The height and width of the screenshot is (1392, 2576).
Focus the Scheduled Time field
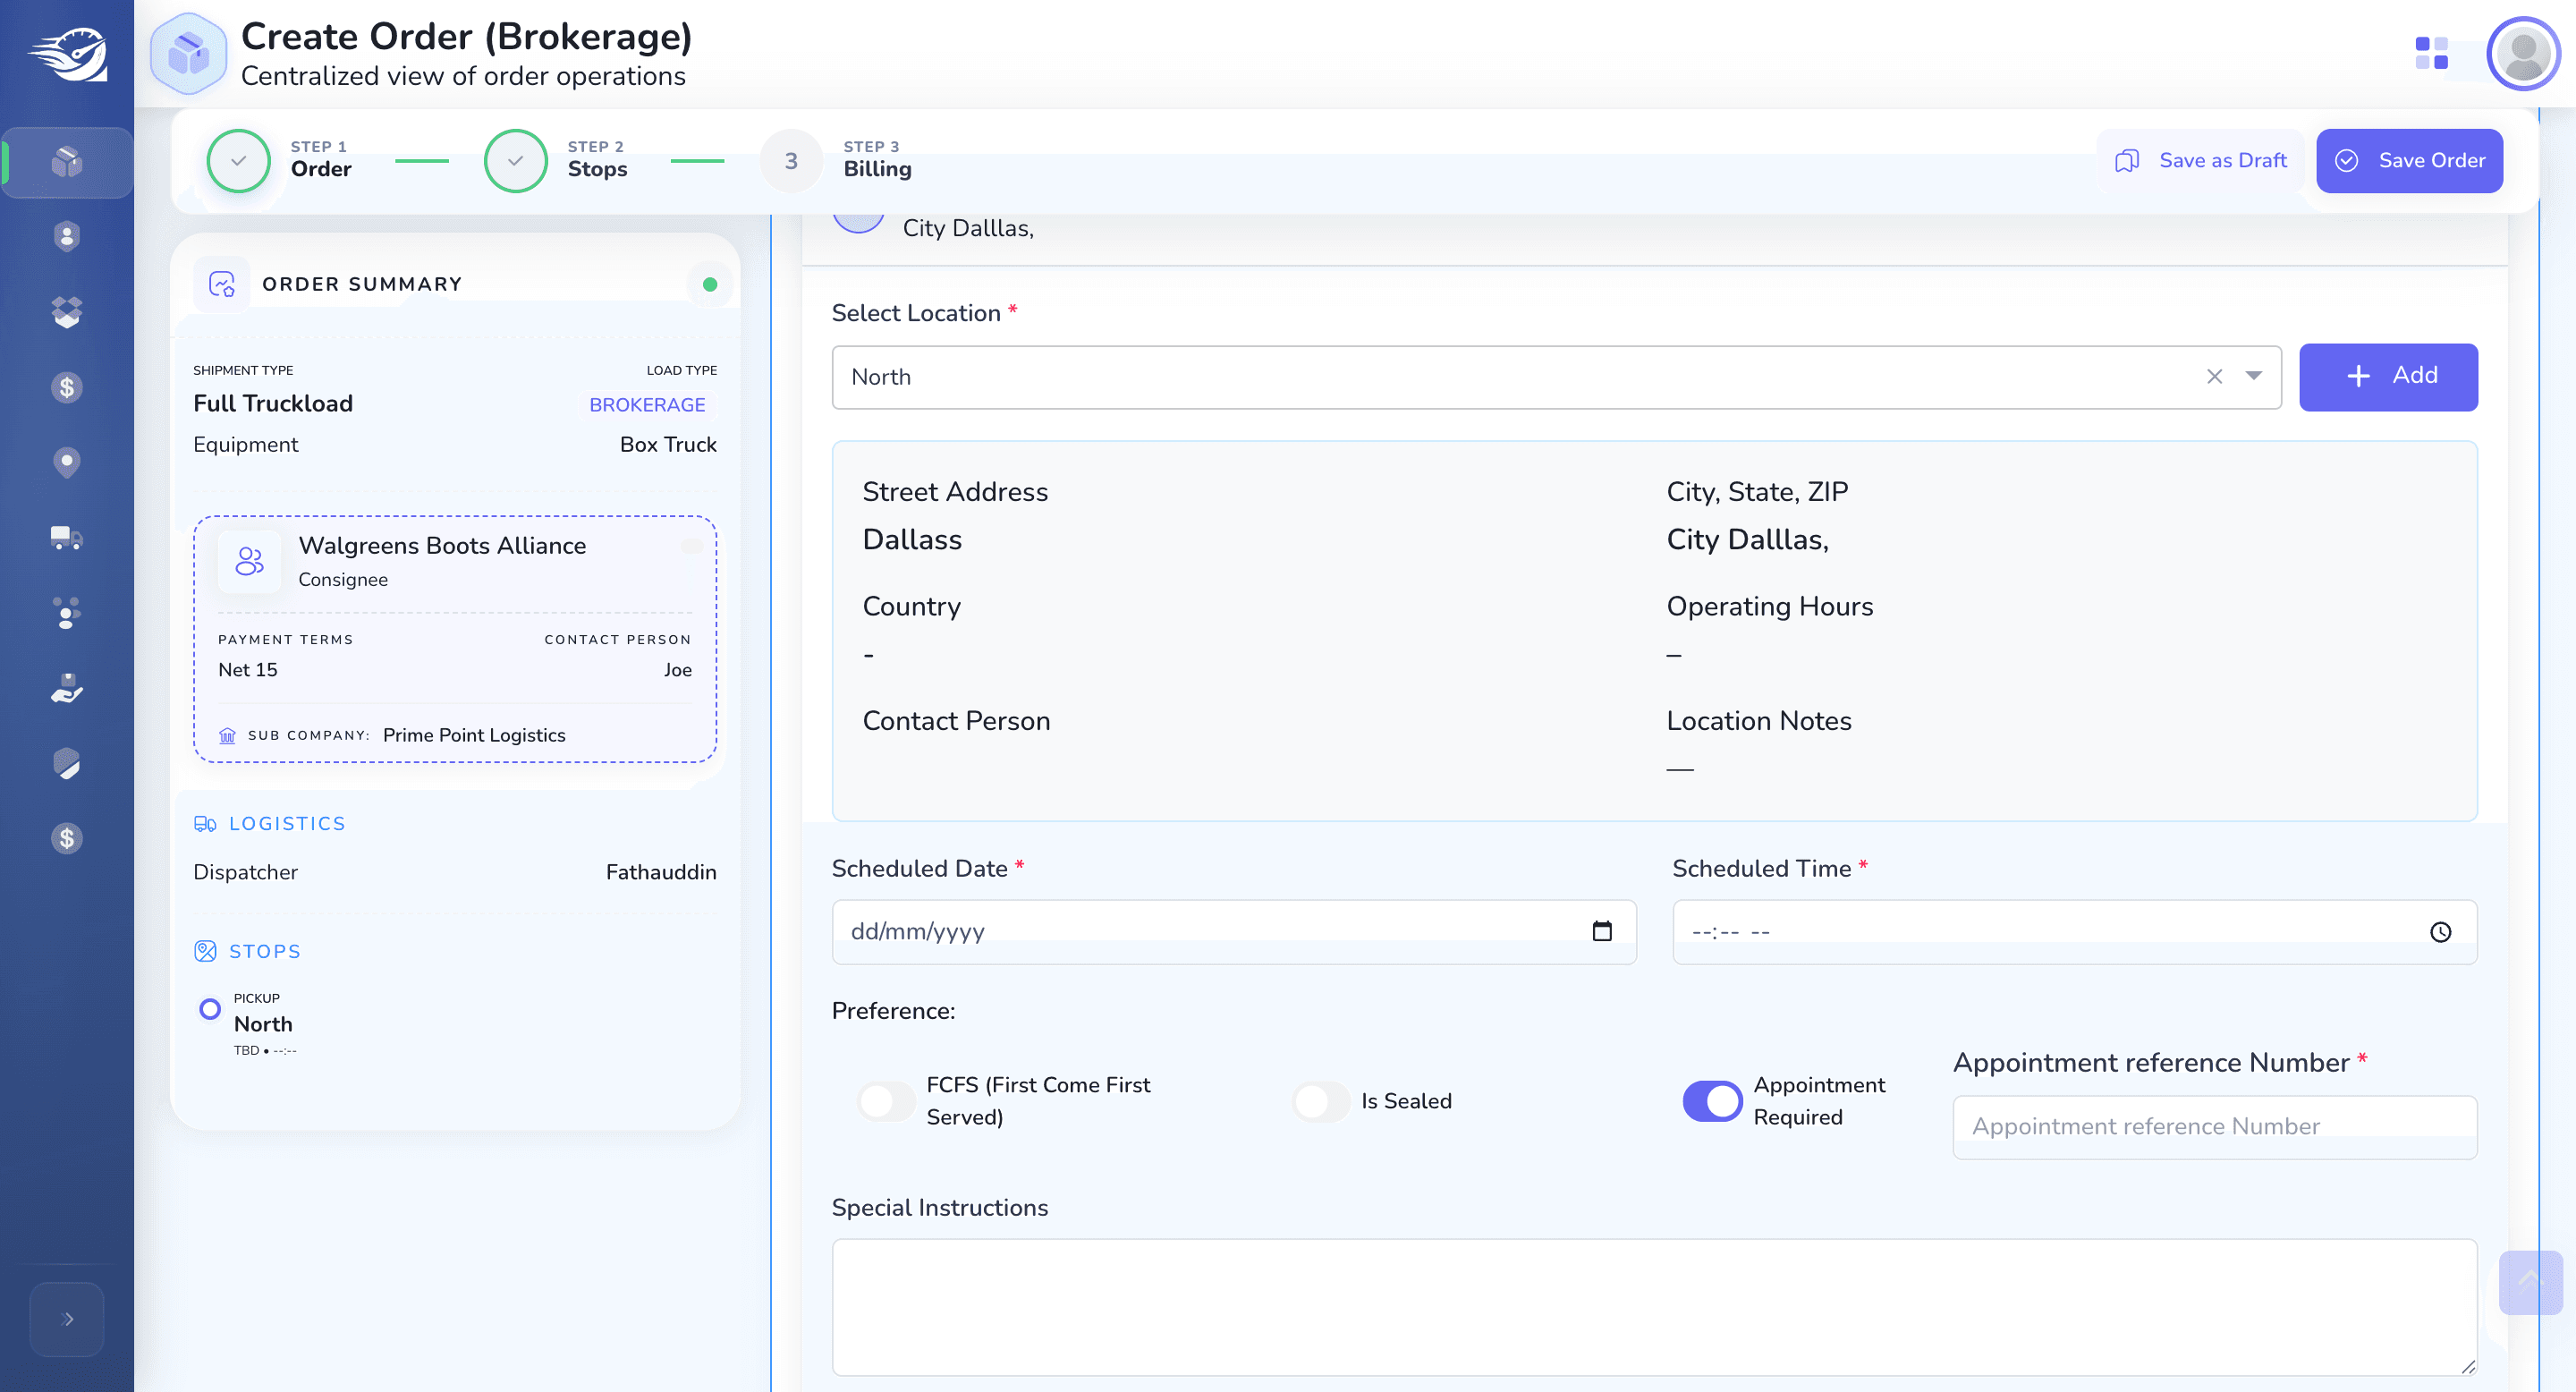(2073, 931)
